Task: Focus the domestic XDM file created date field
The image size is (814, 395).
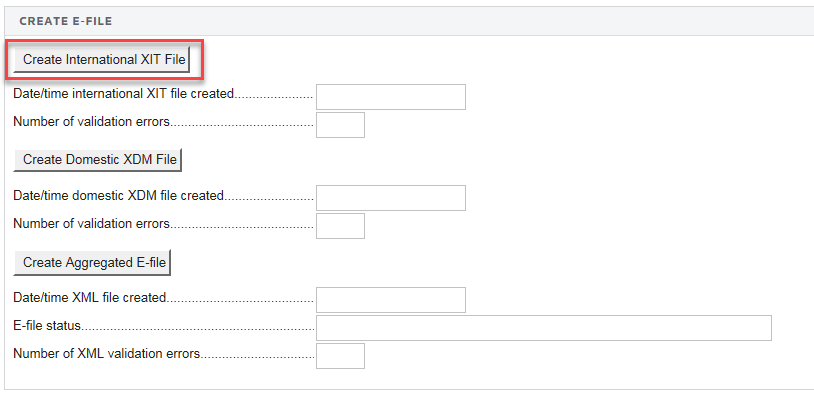Action: point(390,198)
